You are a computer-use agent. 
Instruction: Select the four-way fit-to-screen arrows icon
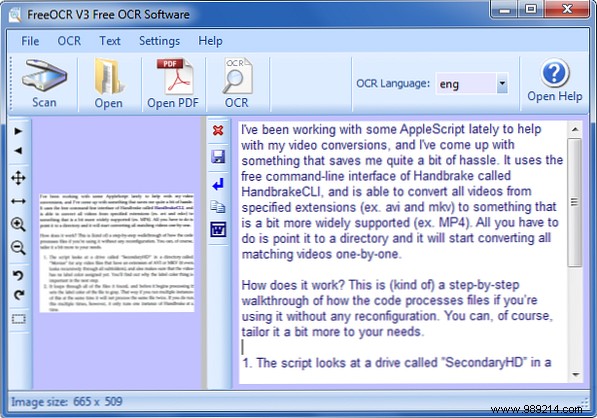(x=18, y=178)
